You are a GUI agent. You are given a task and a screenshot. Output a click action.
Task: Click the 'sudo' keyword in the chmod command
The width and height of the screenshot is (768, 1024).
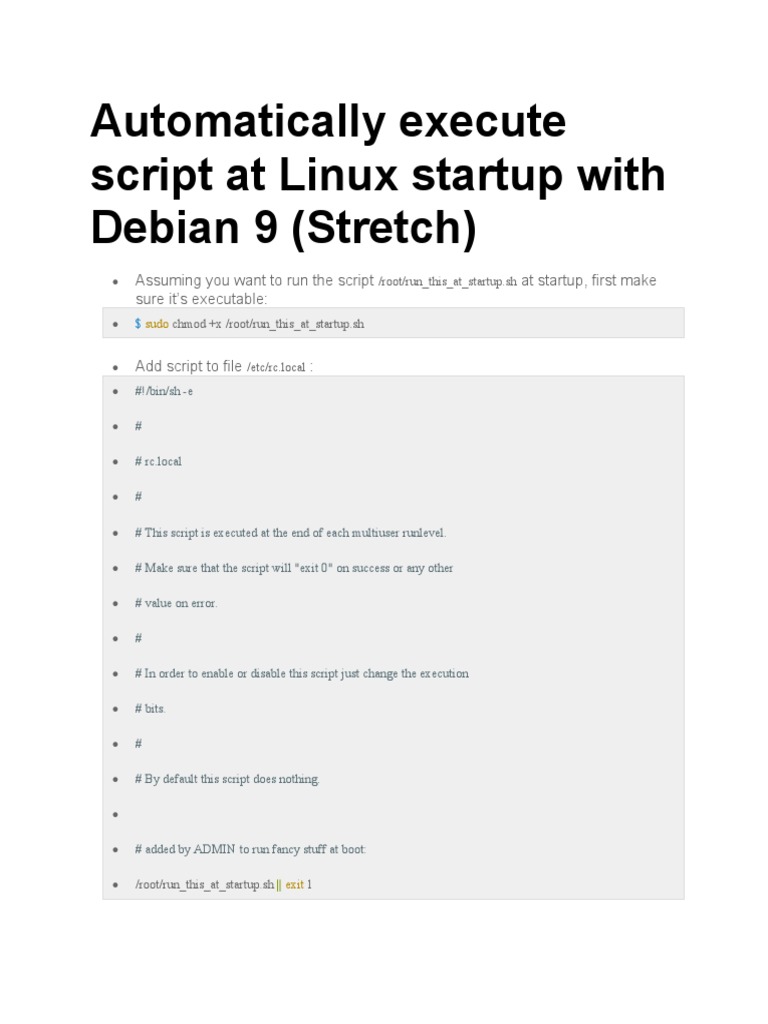point(157,324)
